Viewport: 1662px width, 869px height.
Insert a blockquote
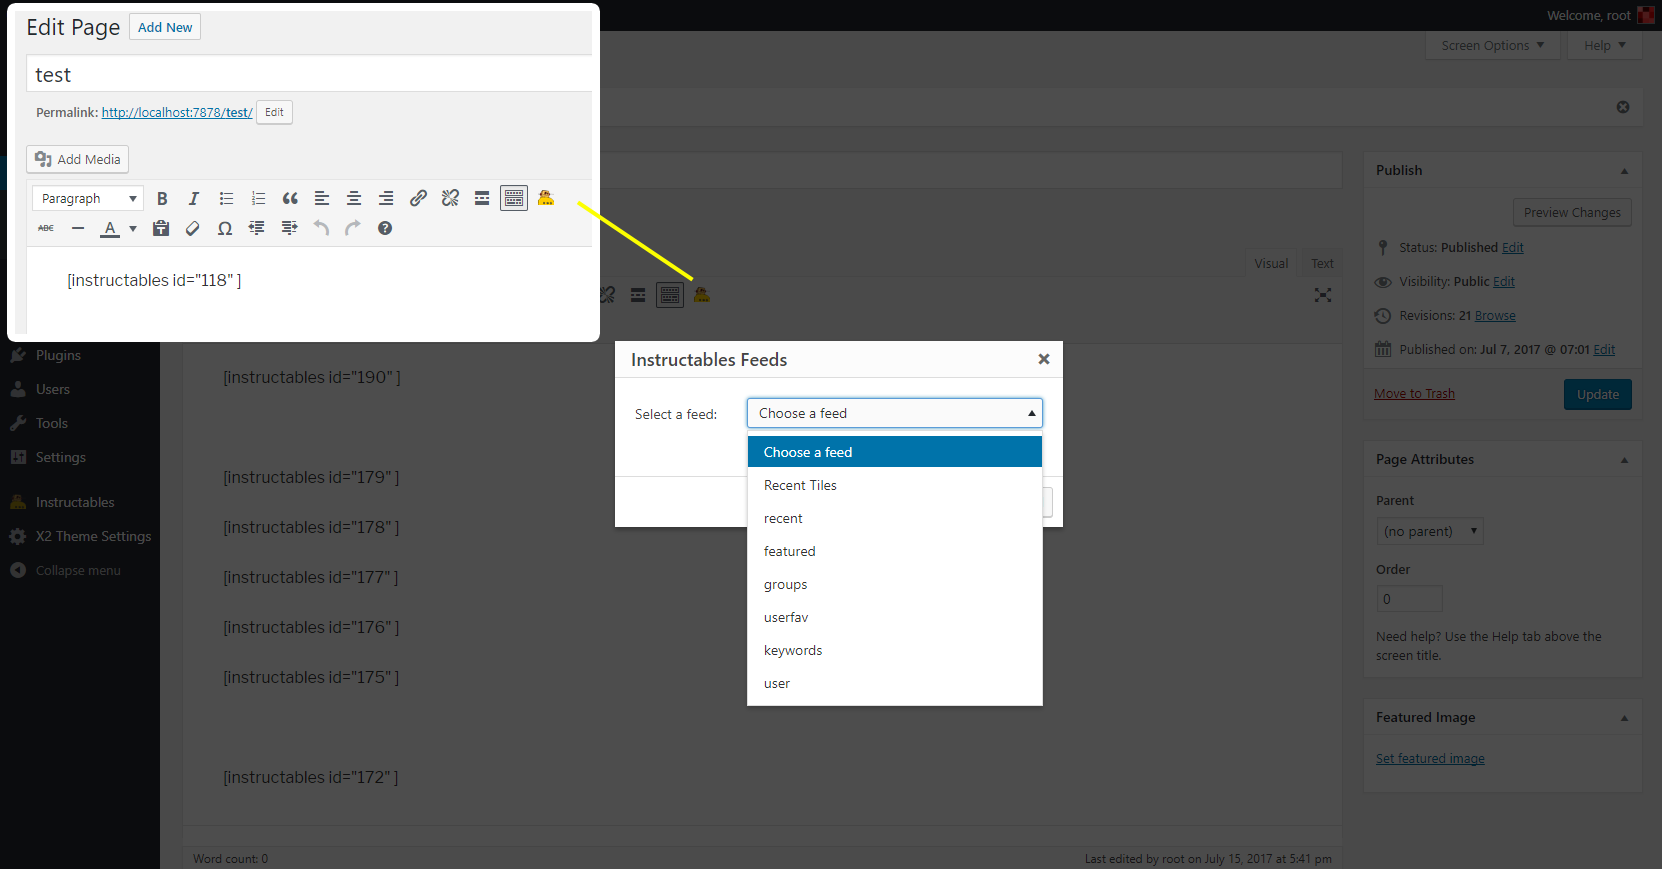tap(290, 198)
